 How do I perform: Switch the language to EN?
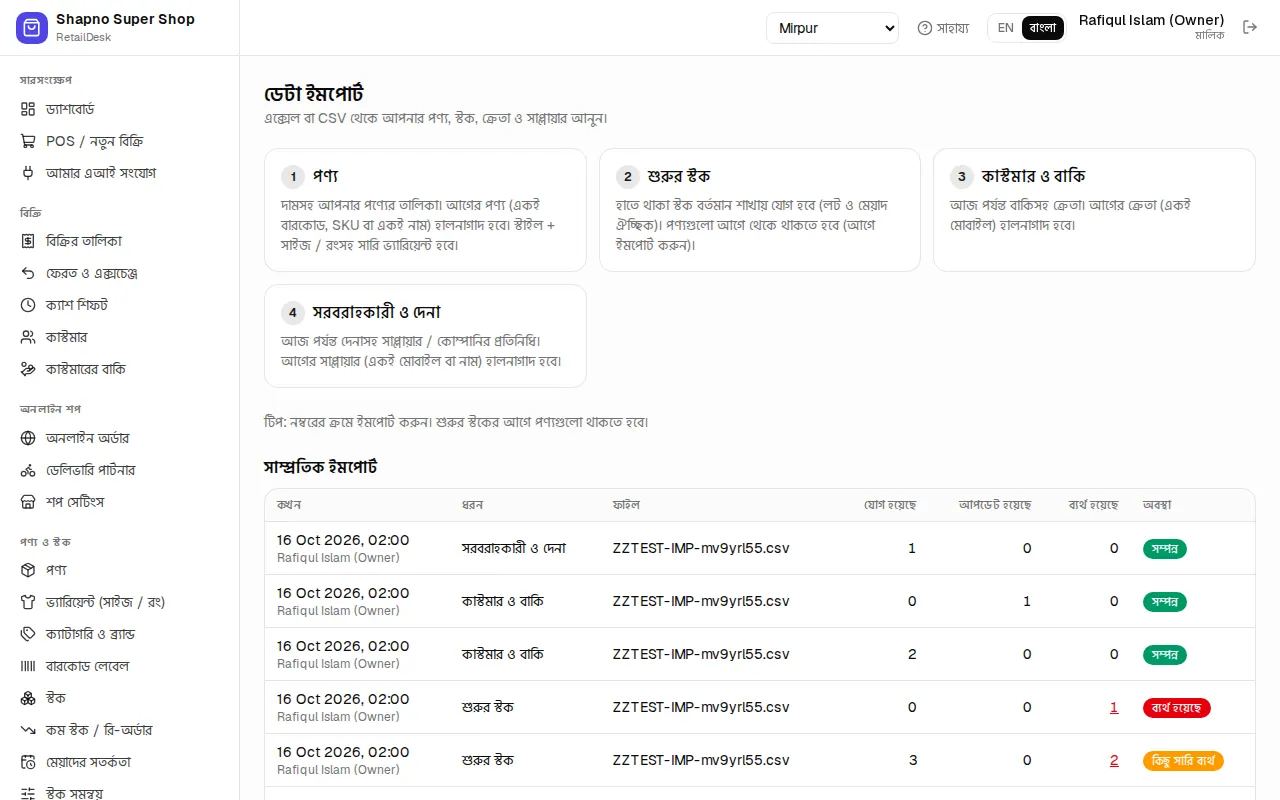tap(1005, 28)
